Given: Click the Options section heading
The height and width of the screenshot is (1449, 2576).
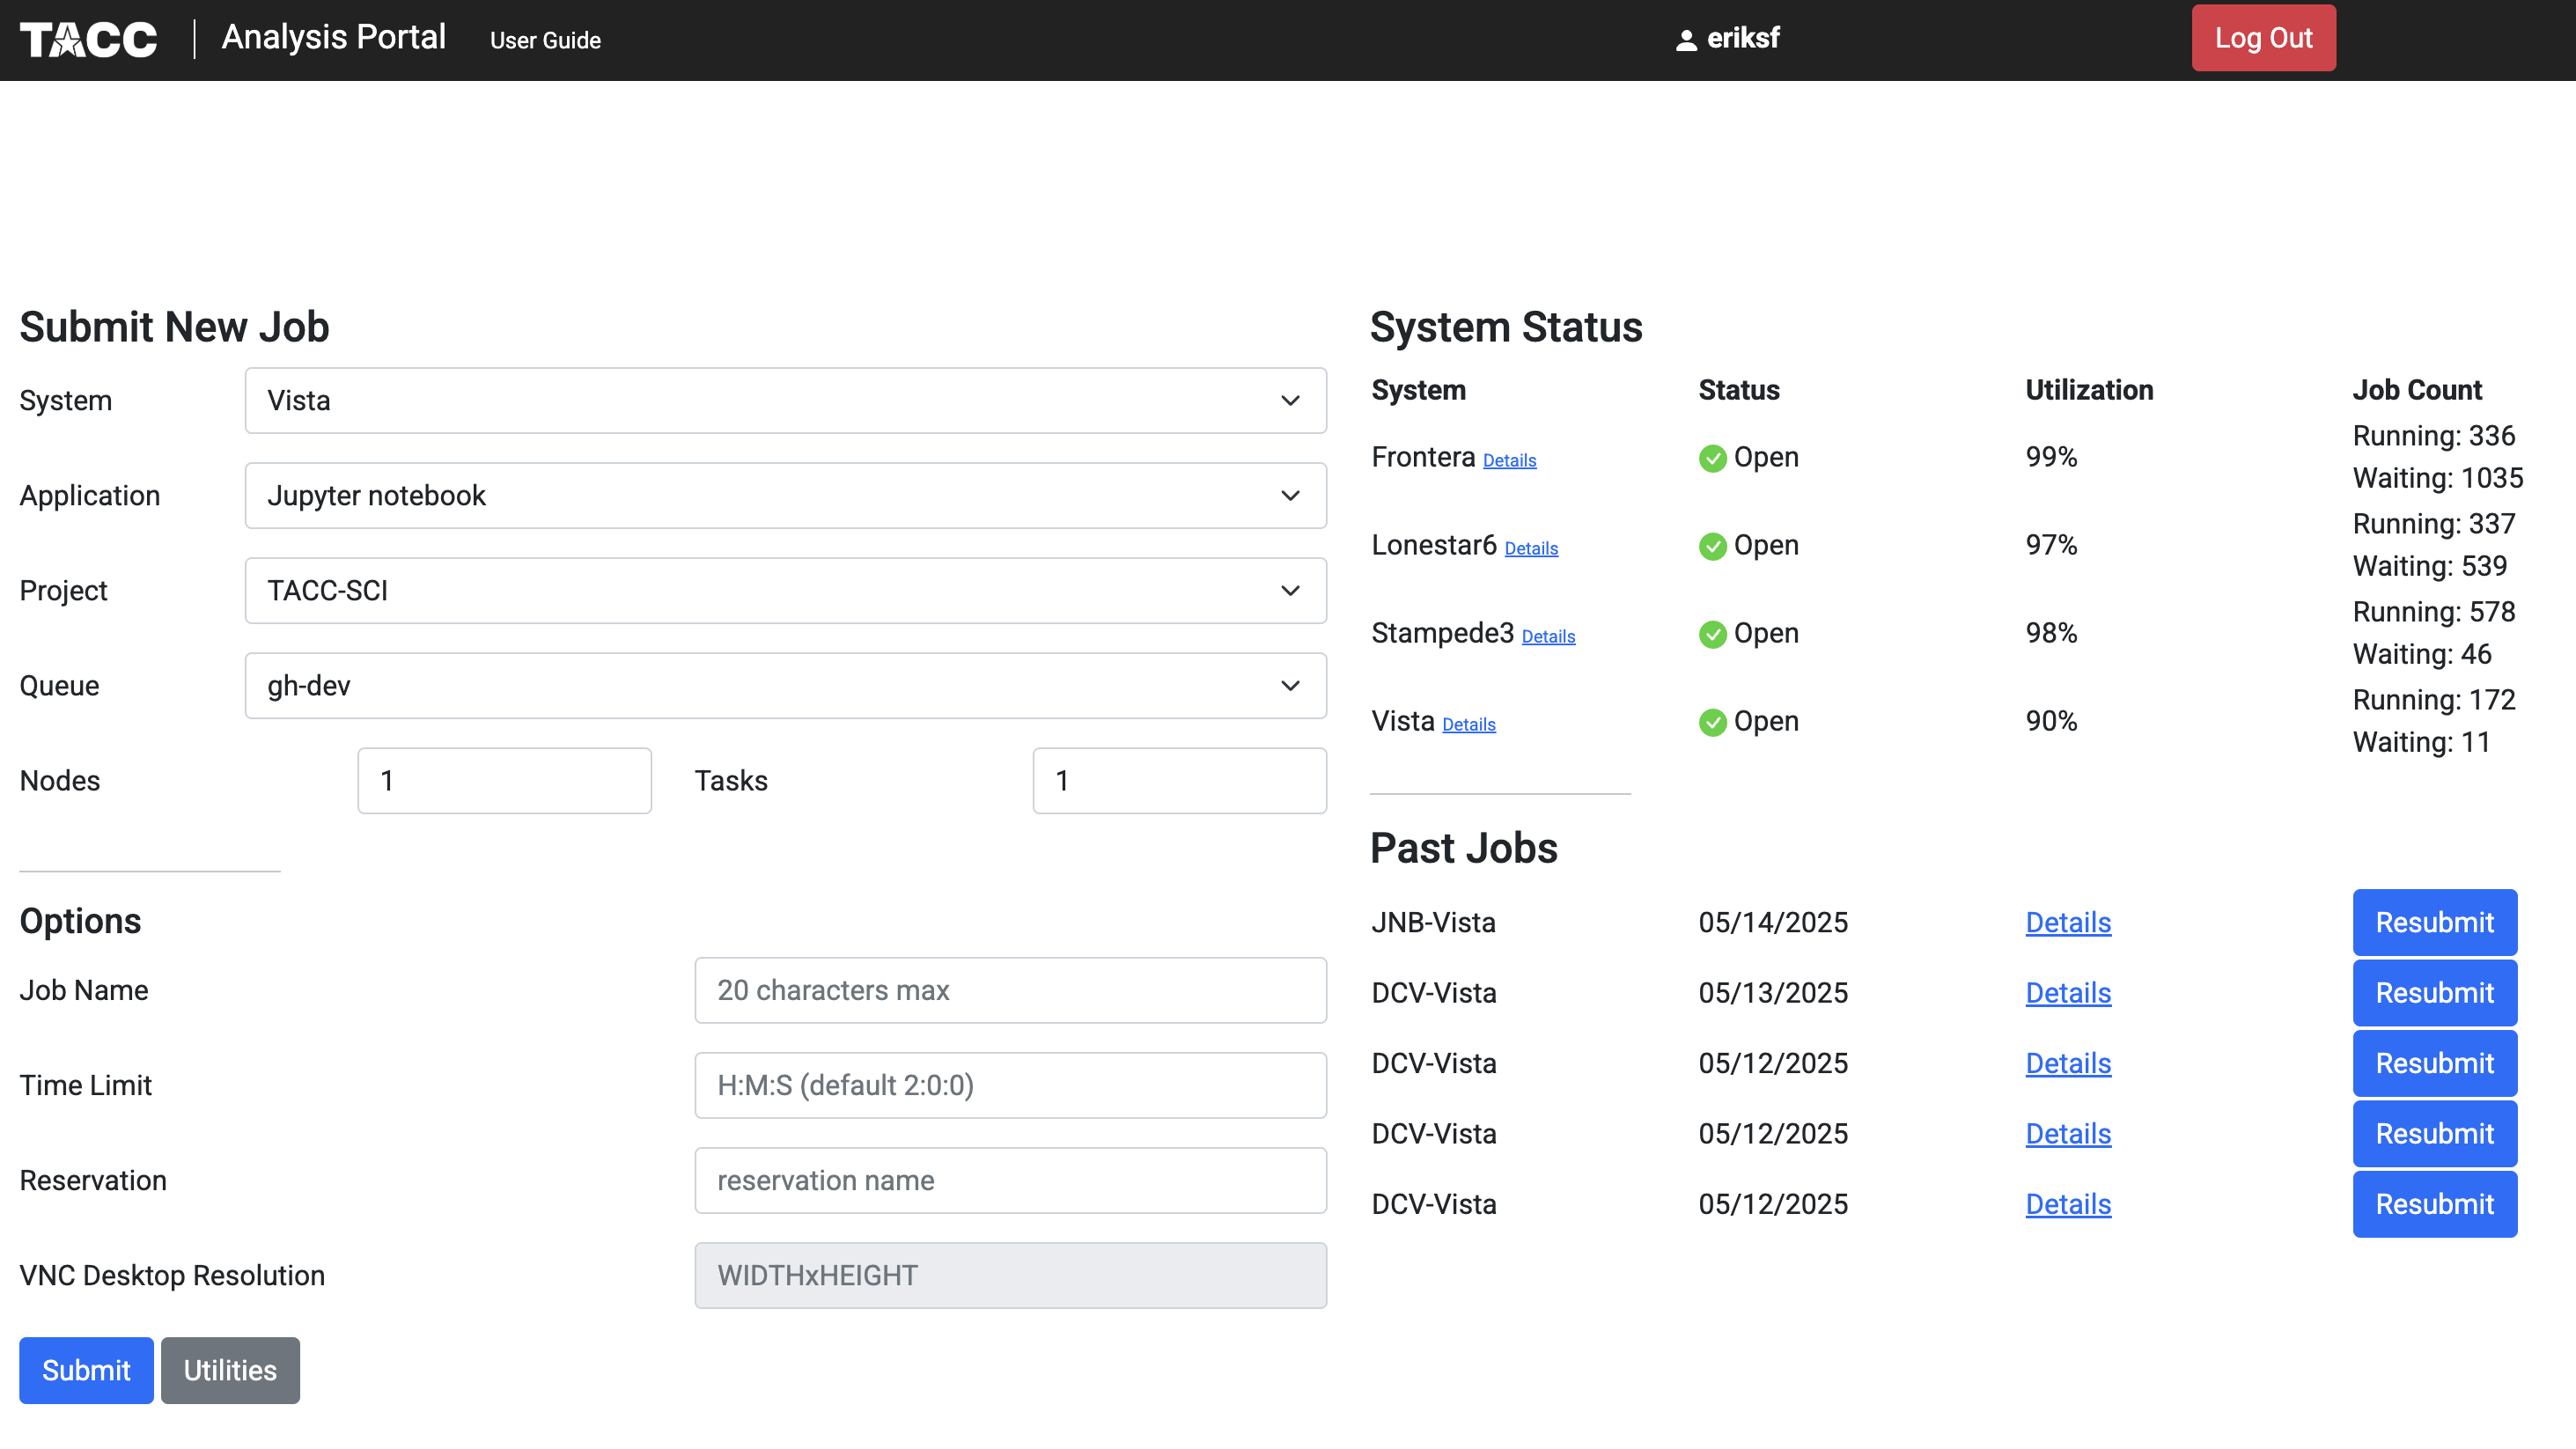Looking at the screenshot, I should [x=80, y=921].
